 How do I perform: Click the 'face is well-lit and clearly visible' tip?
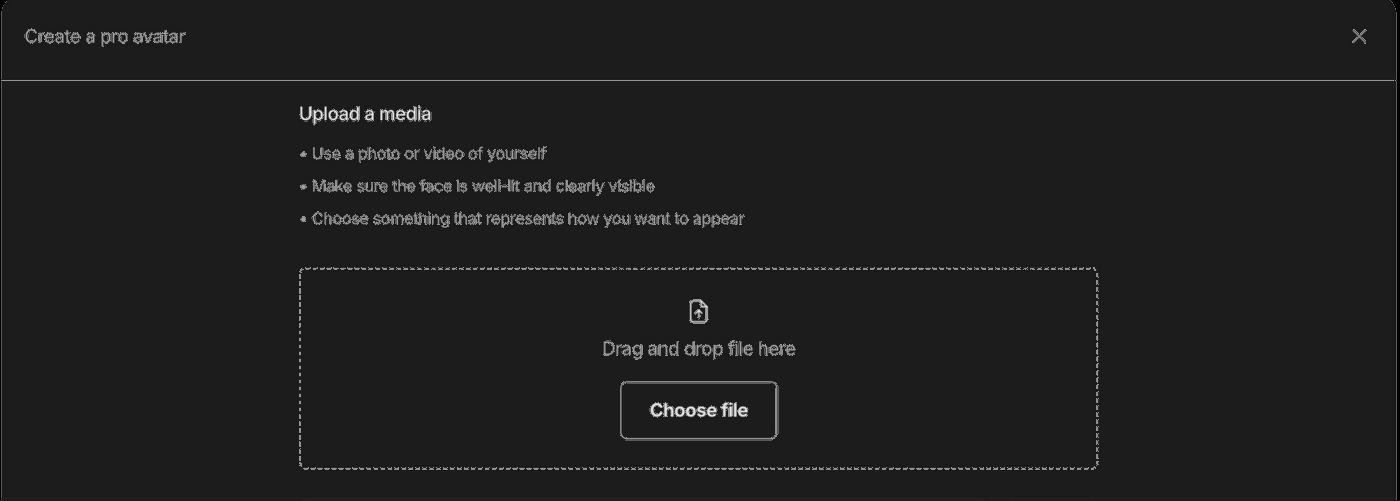483,186
